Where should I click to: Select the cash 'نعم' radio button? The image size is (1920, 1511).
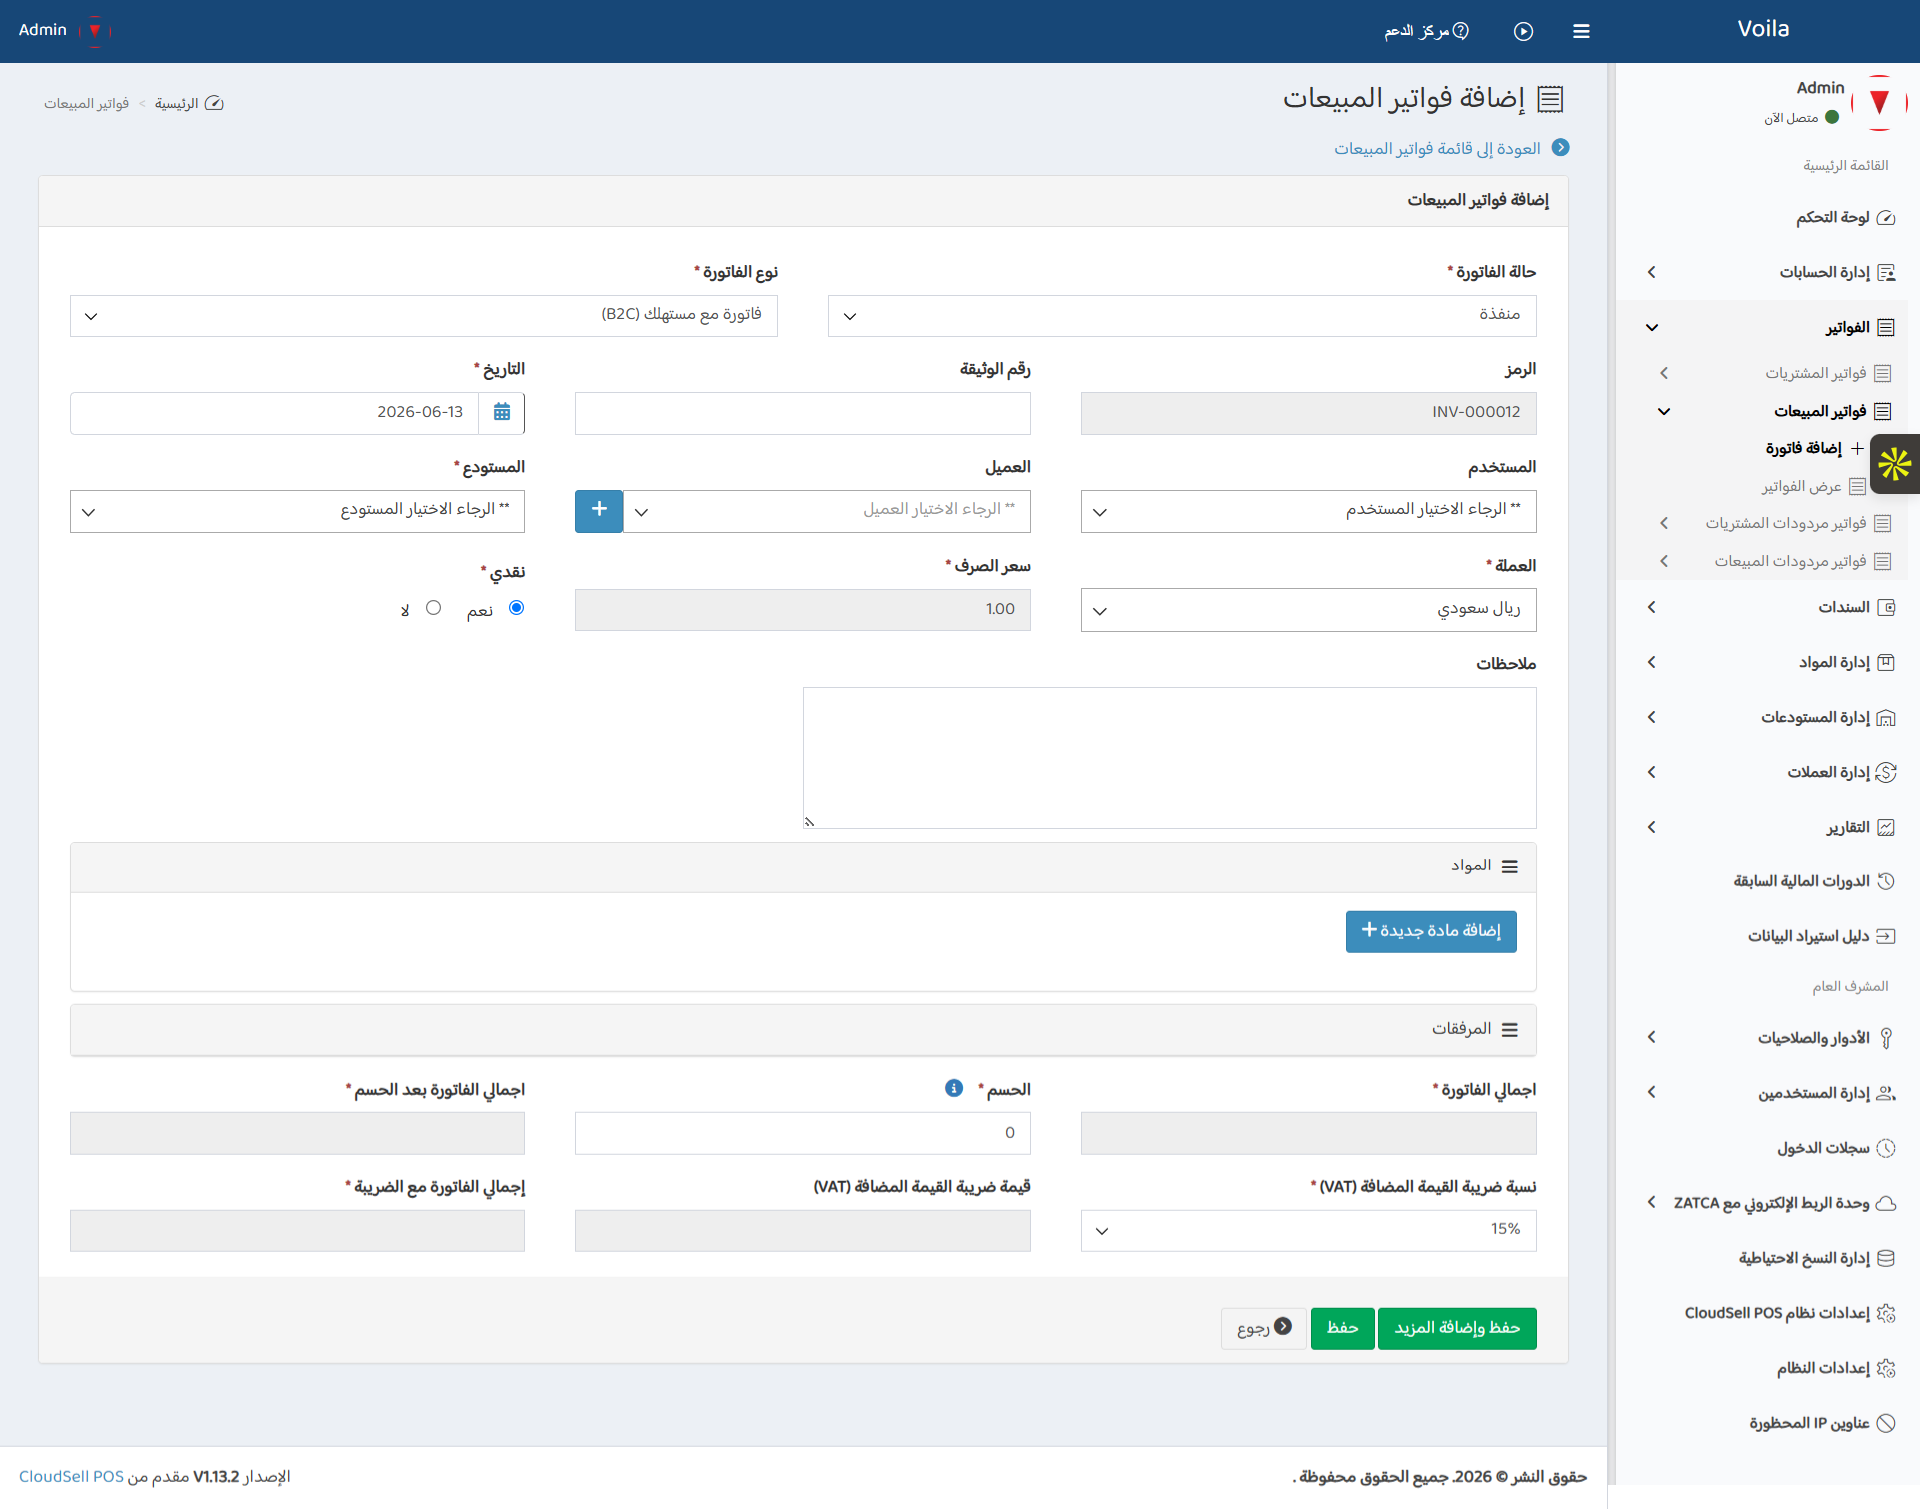pos(516,607)
